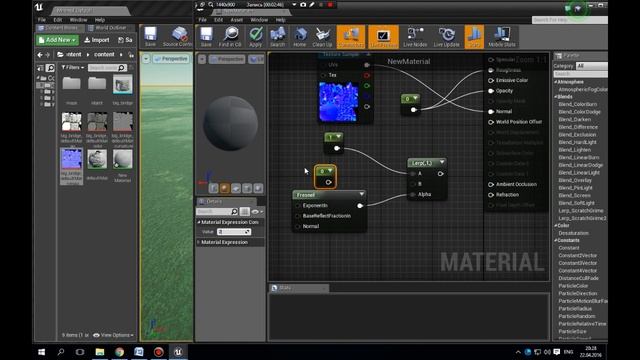The image size is (640, 360).
Task: Toggle the Connectors toolbar button
Action: tap(351, 37)
